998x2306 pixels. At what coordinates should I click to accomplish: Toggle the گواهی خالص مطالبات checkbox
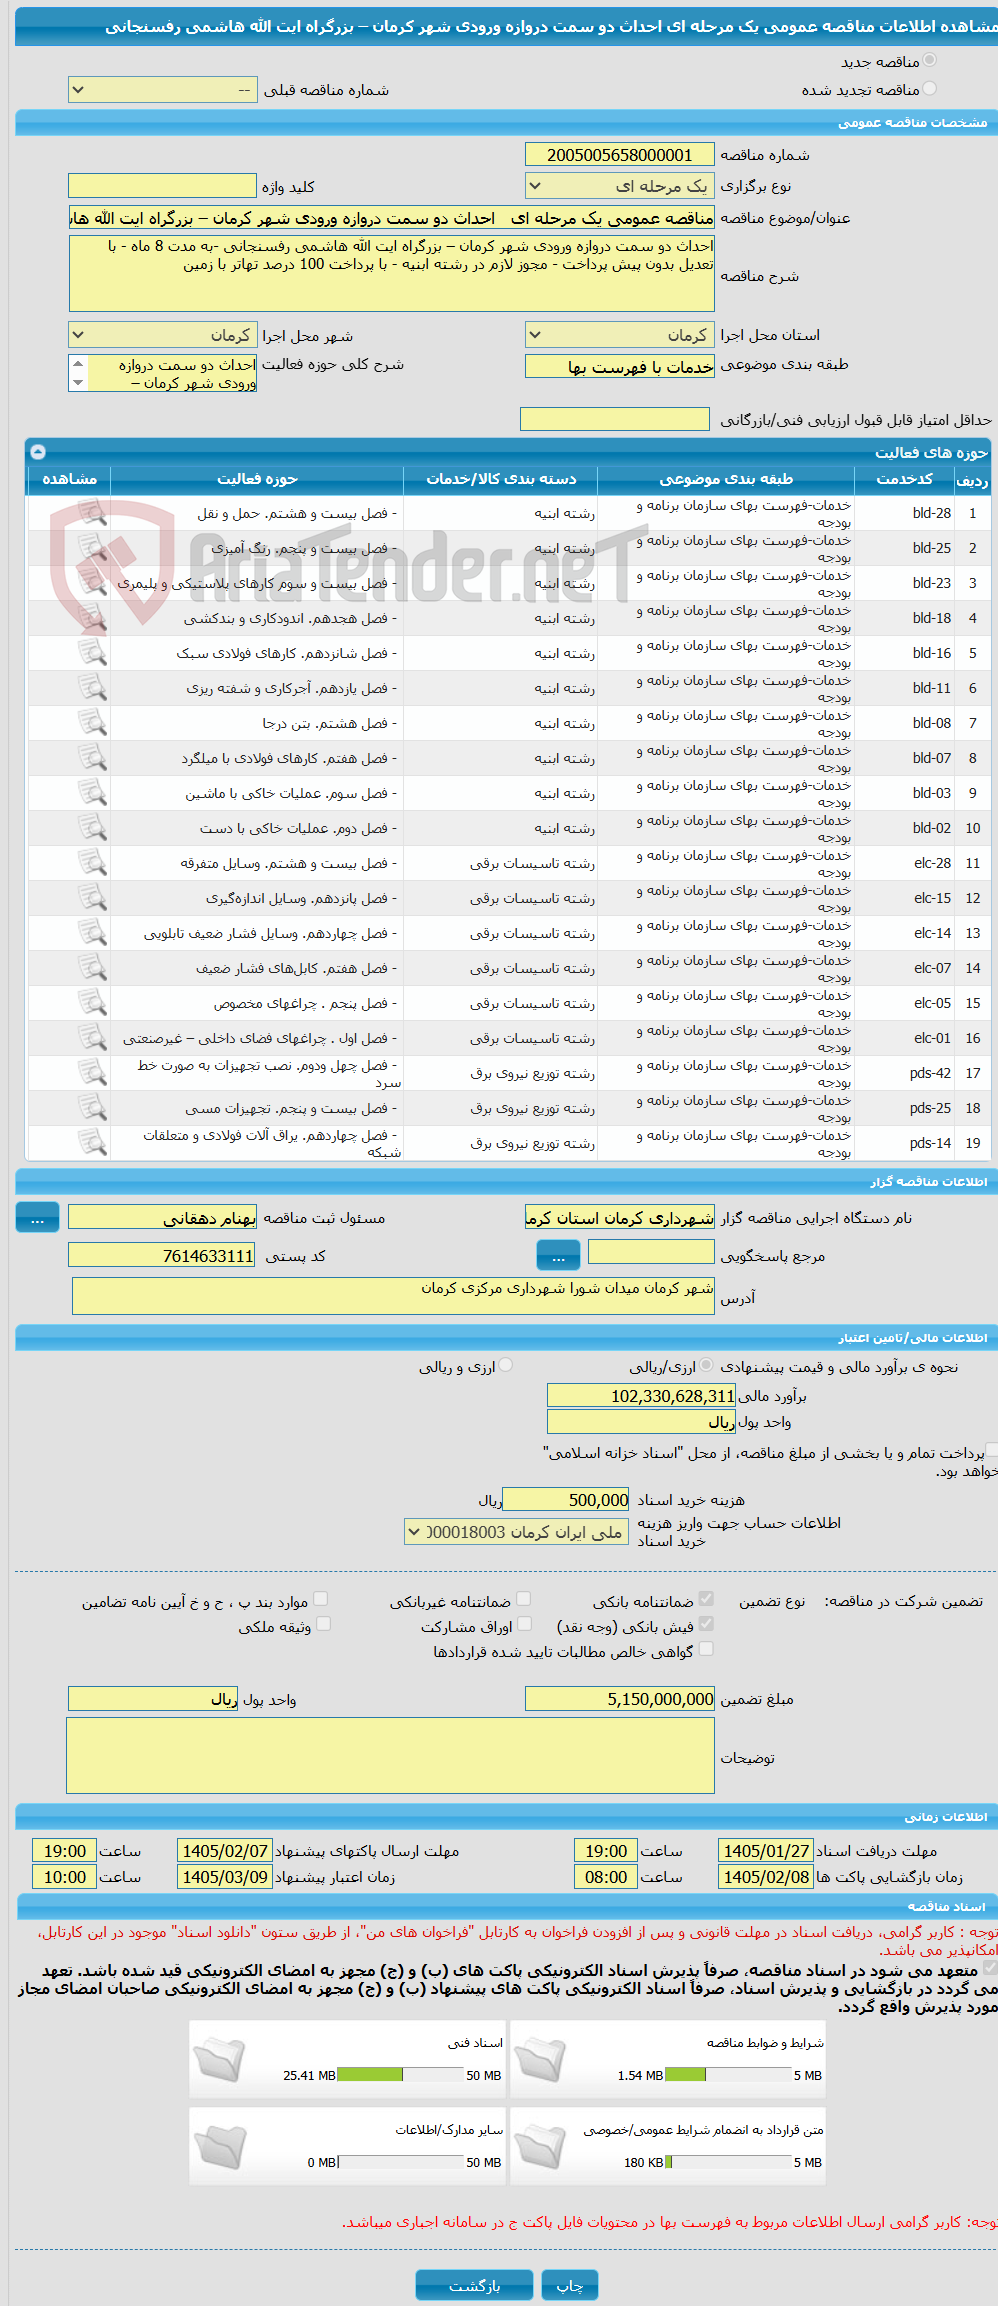pyautogui.click(x=706, y=1650)
